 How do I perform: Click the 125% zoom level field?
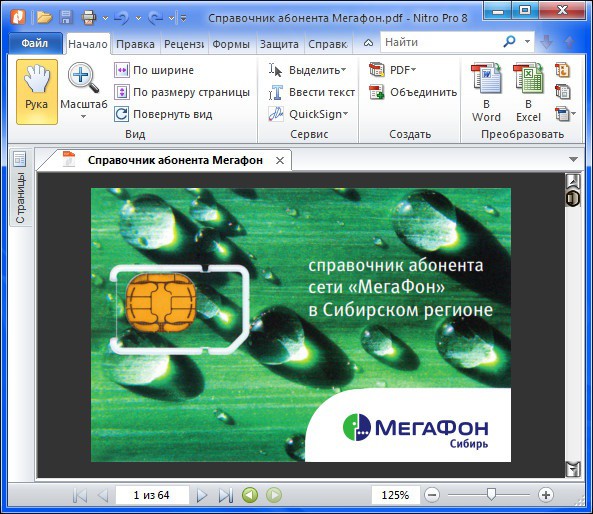[395, 495]
